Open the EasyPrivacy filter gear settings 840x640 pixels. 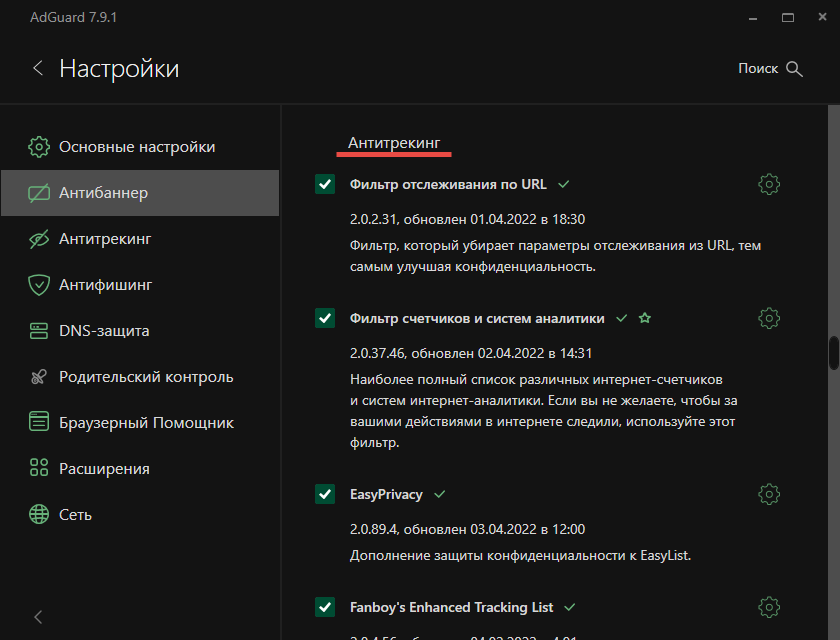(769, 494)
